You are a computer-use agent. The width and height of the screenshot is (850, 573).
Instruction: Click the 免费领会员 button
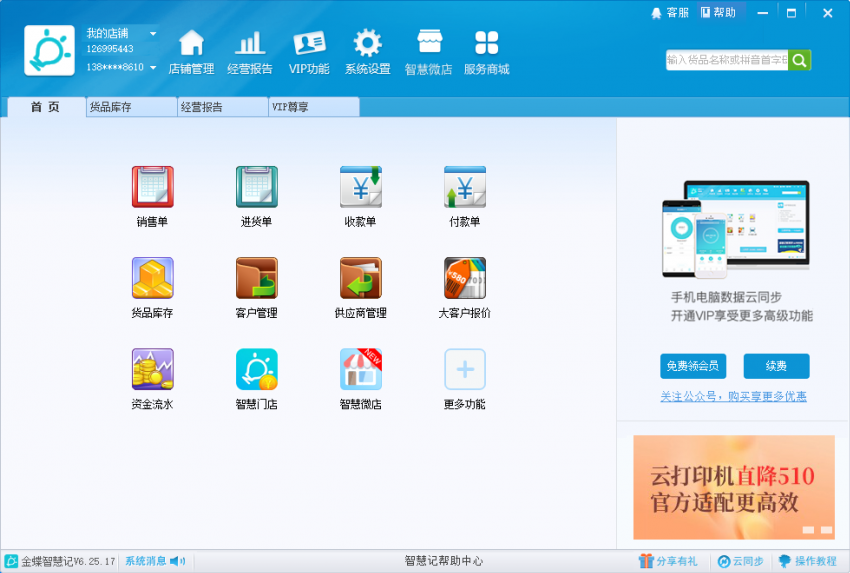pos(693,366)
